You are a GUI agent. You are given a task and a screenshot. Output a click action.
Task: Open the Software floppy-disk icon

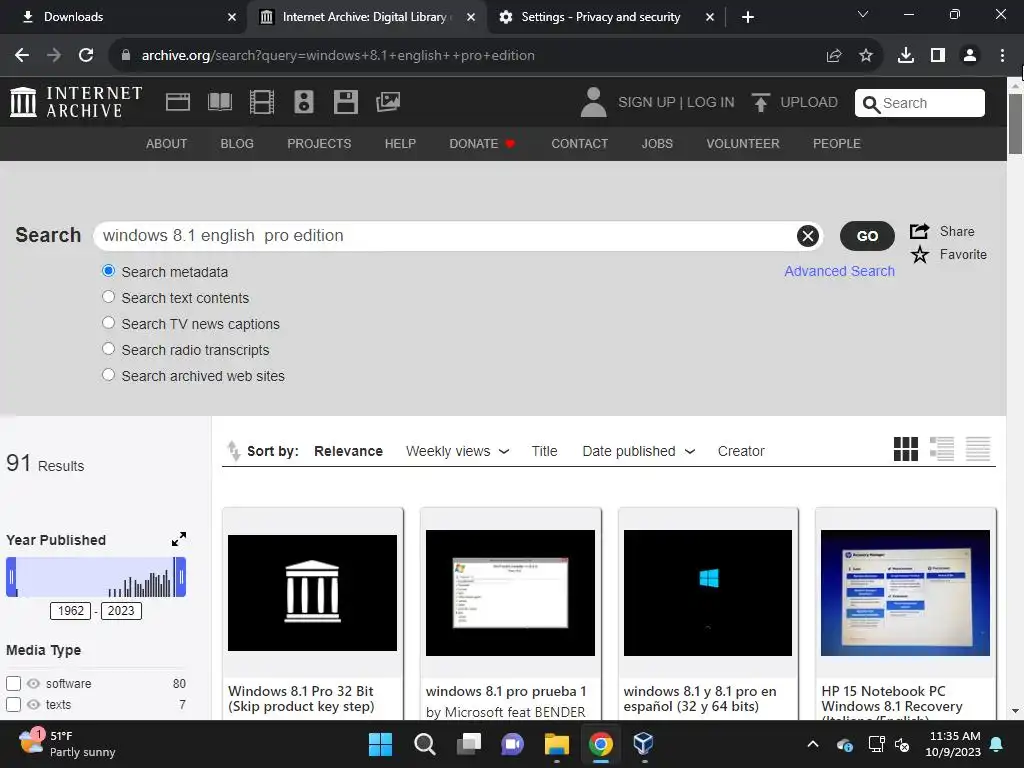click(345, 102)
